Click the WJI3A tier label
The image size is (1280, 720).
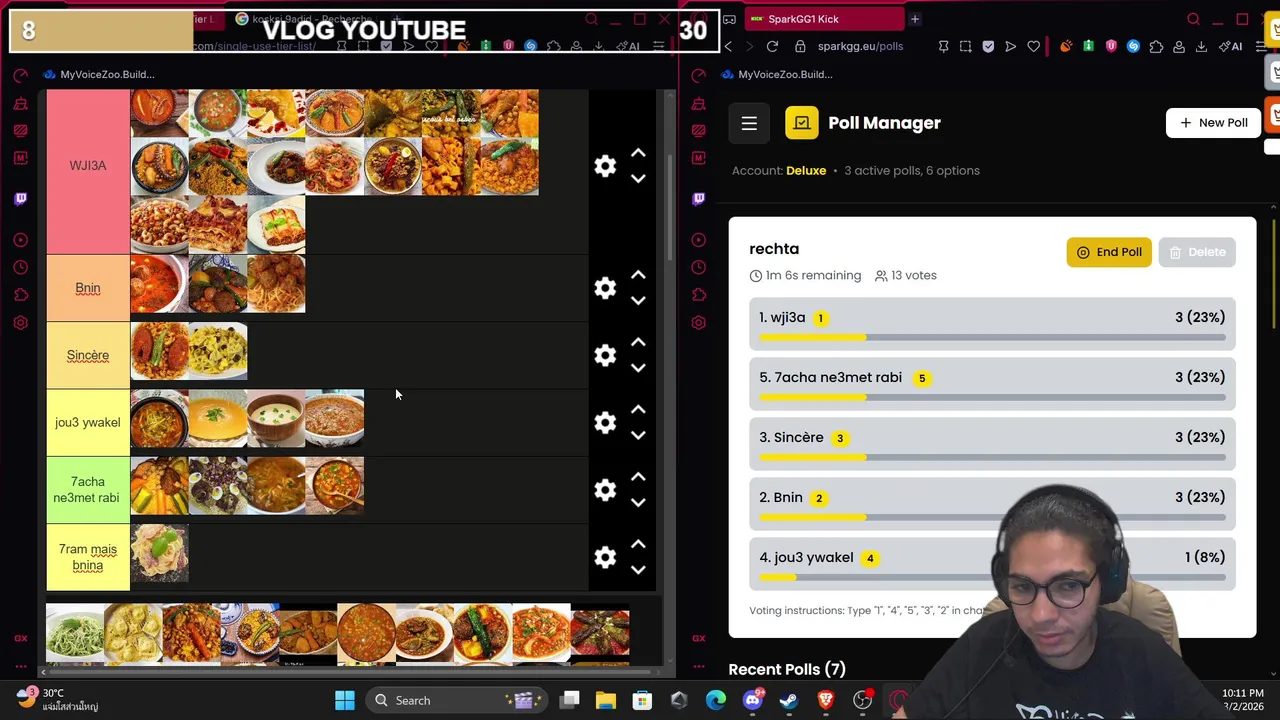click(x=88, y=166)
